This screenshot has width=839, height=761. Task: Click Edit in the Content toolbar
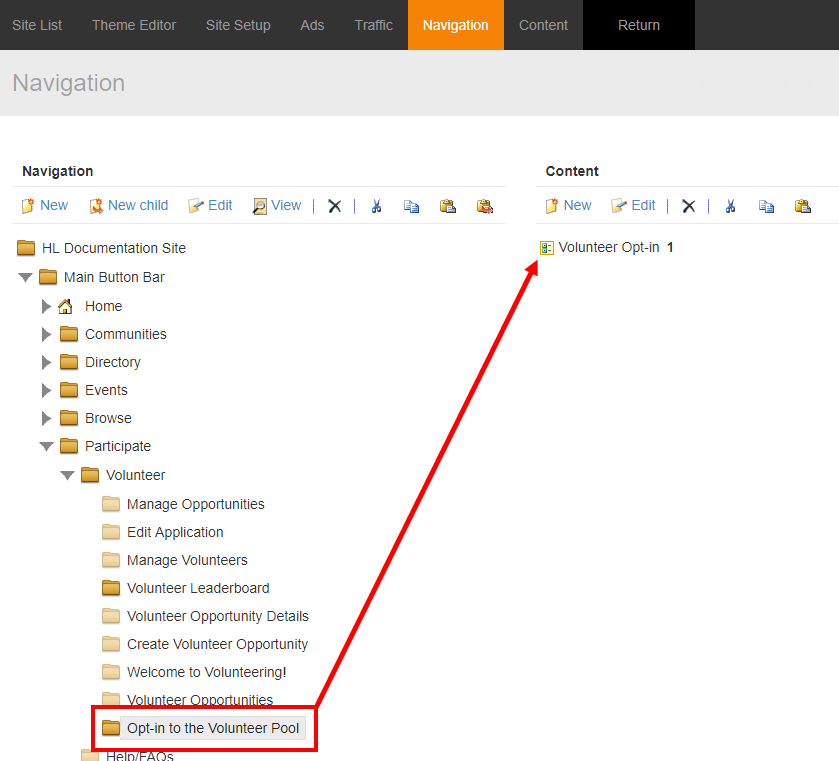click(634, 206)
